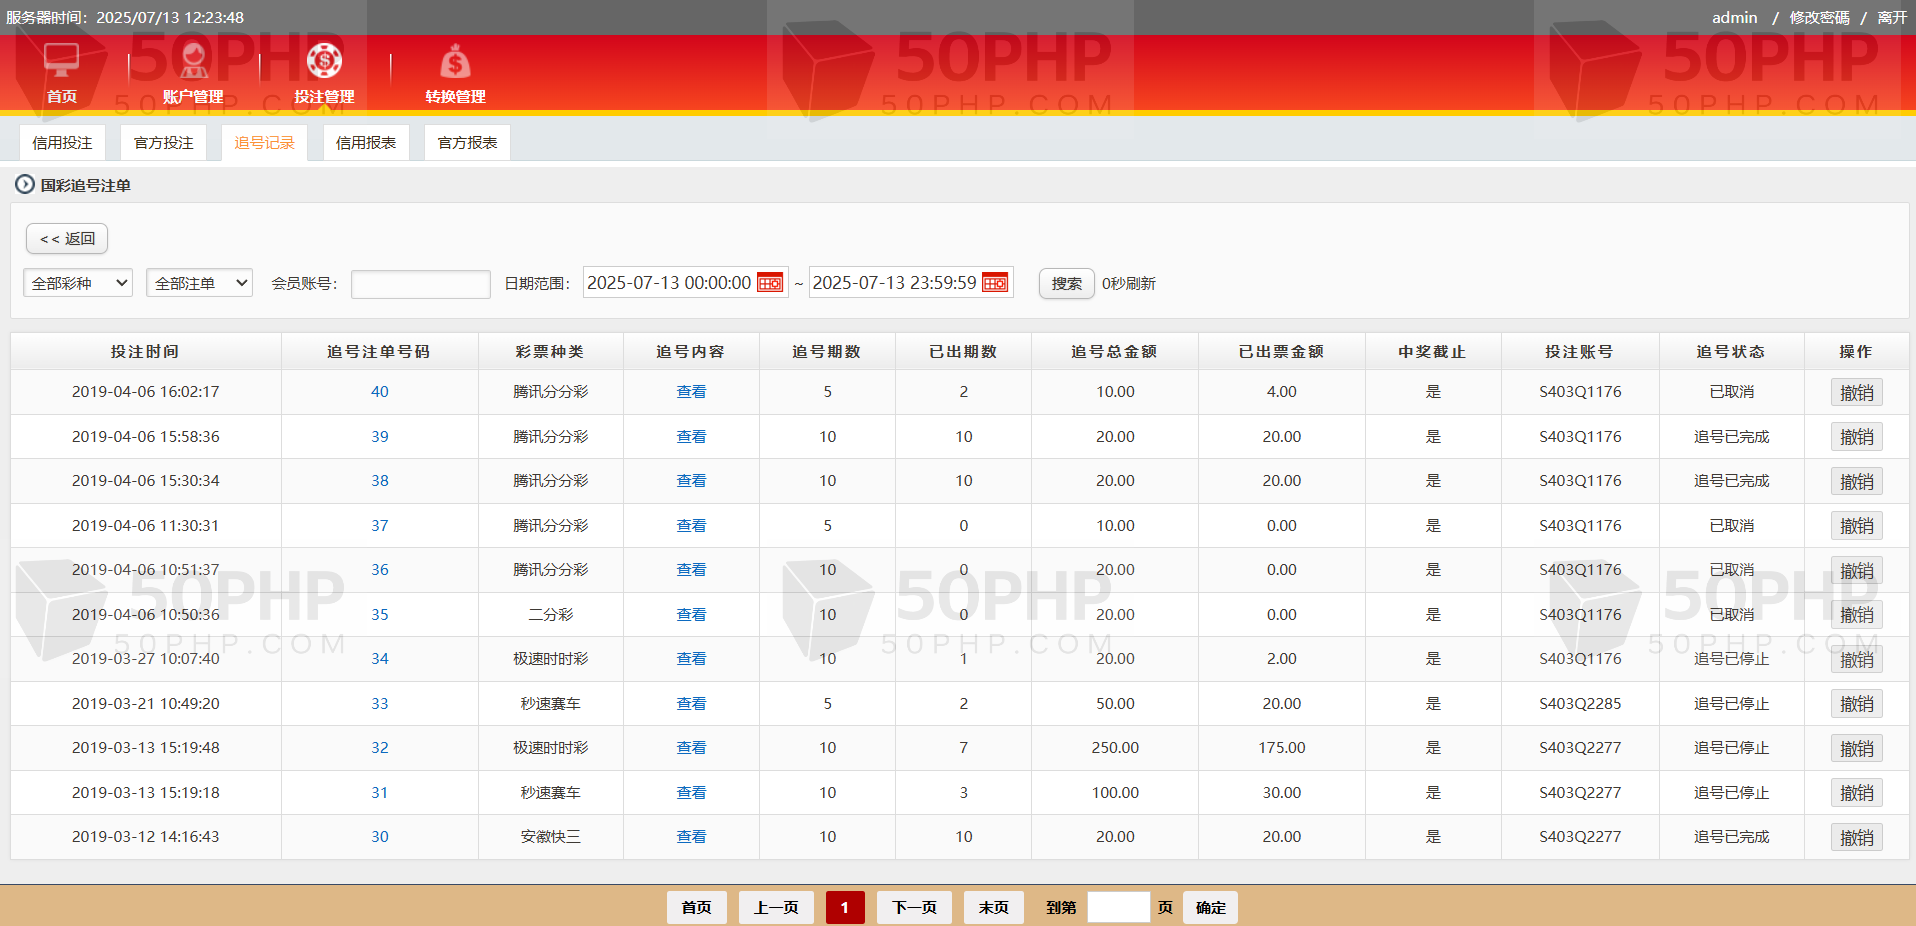Open chase order number 32 link
1916x926 pixels.
380,748
